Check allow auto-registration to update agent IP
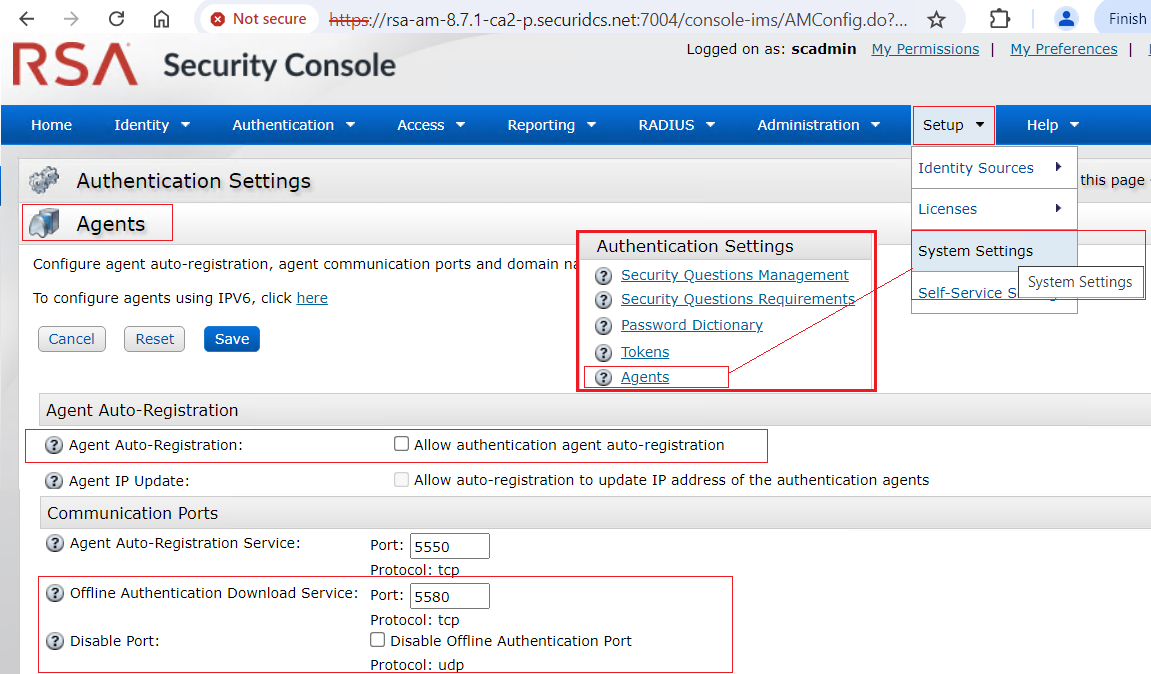 click(401, 479)
